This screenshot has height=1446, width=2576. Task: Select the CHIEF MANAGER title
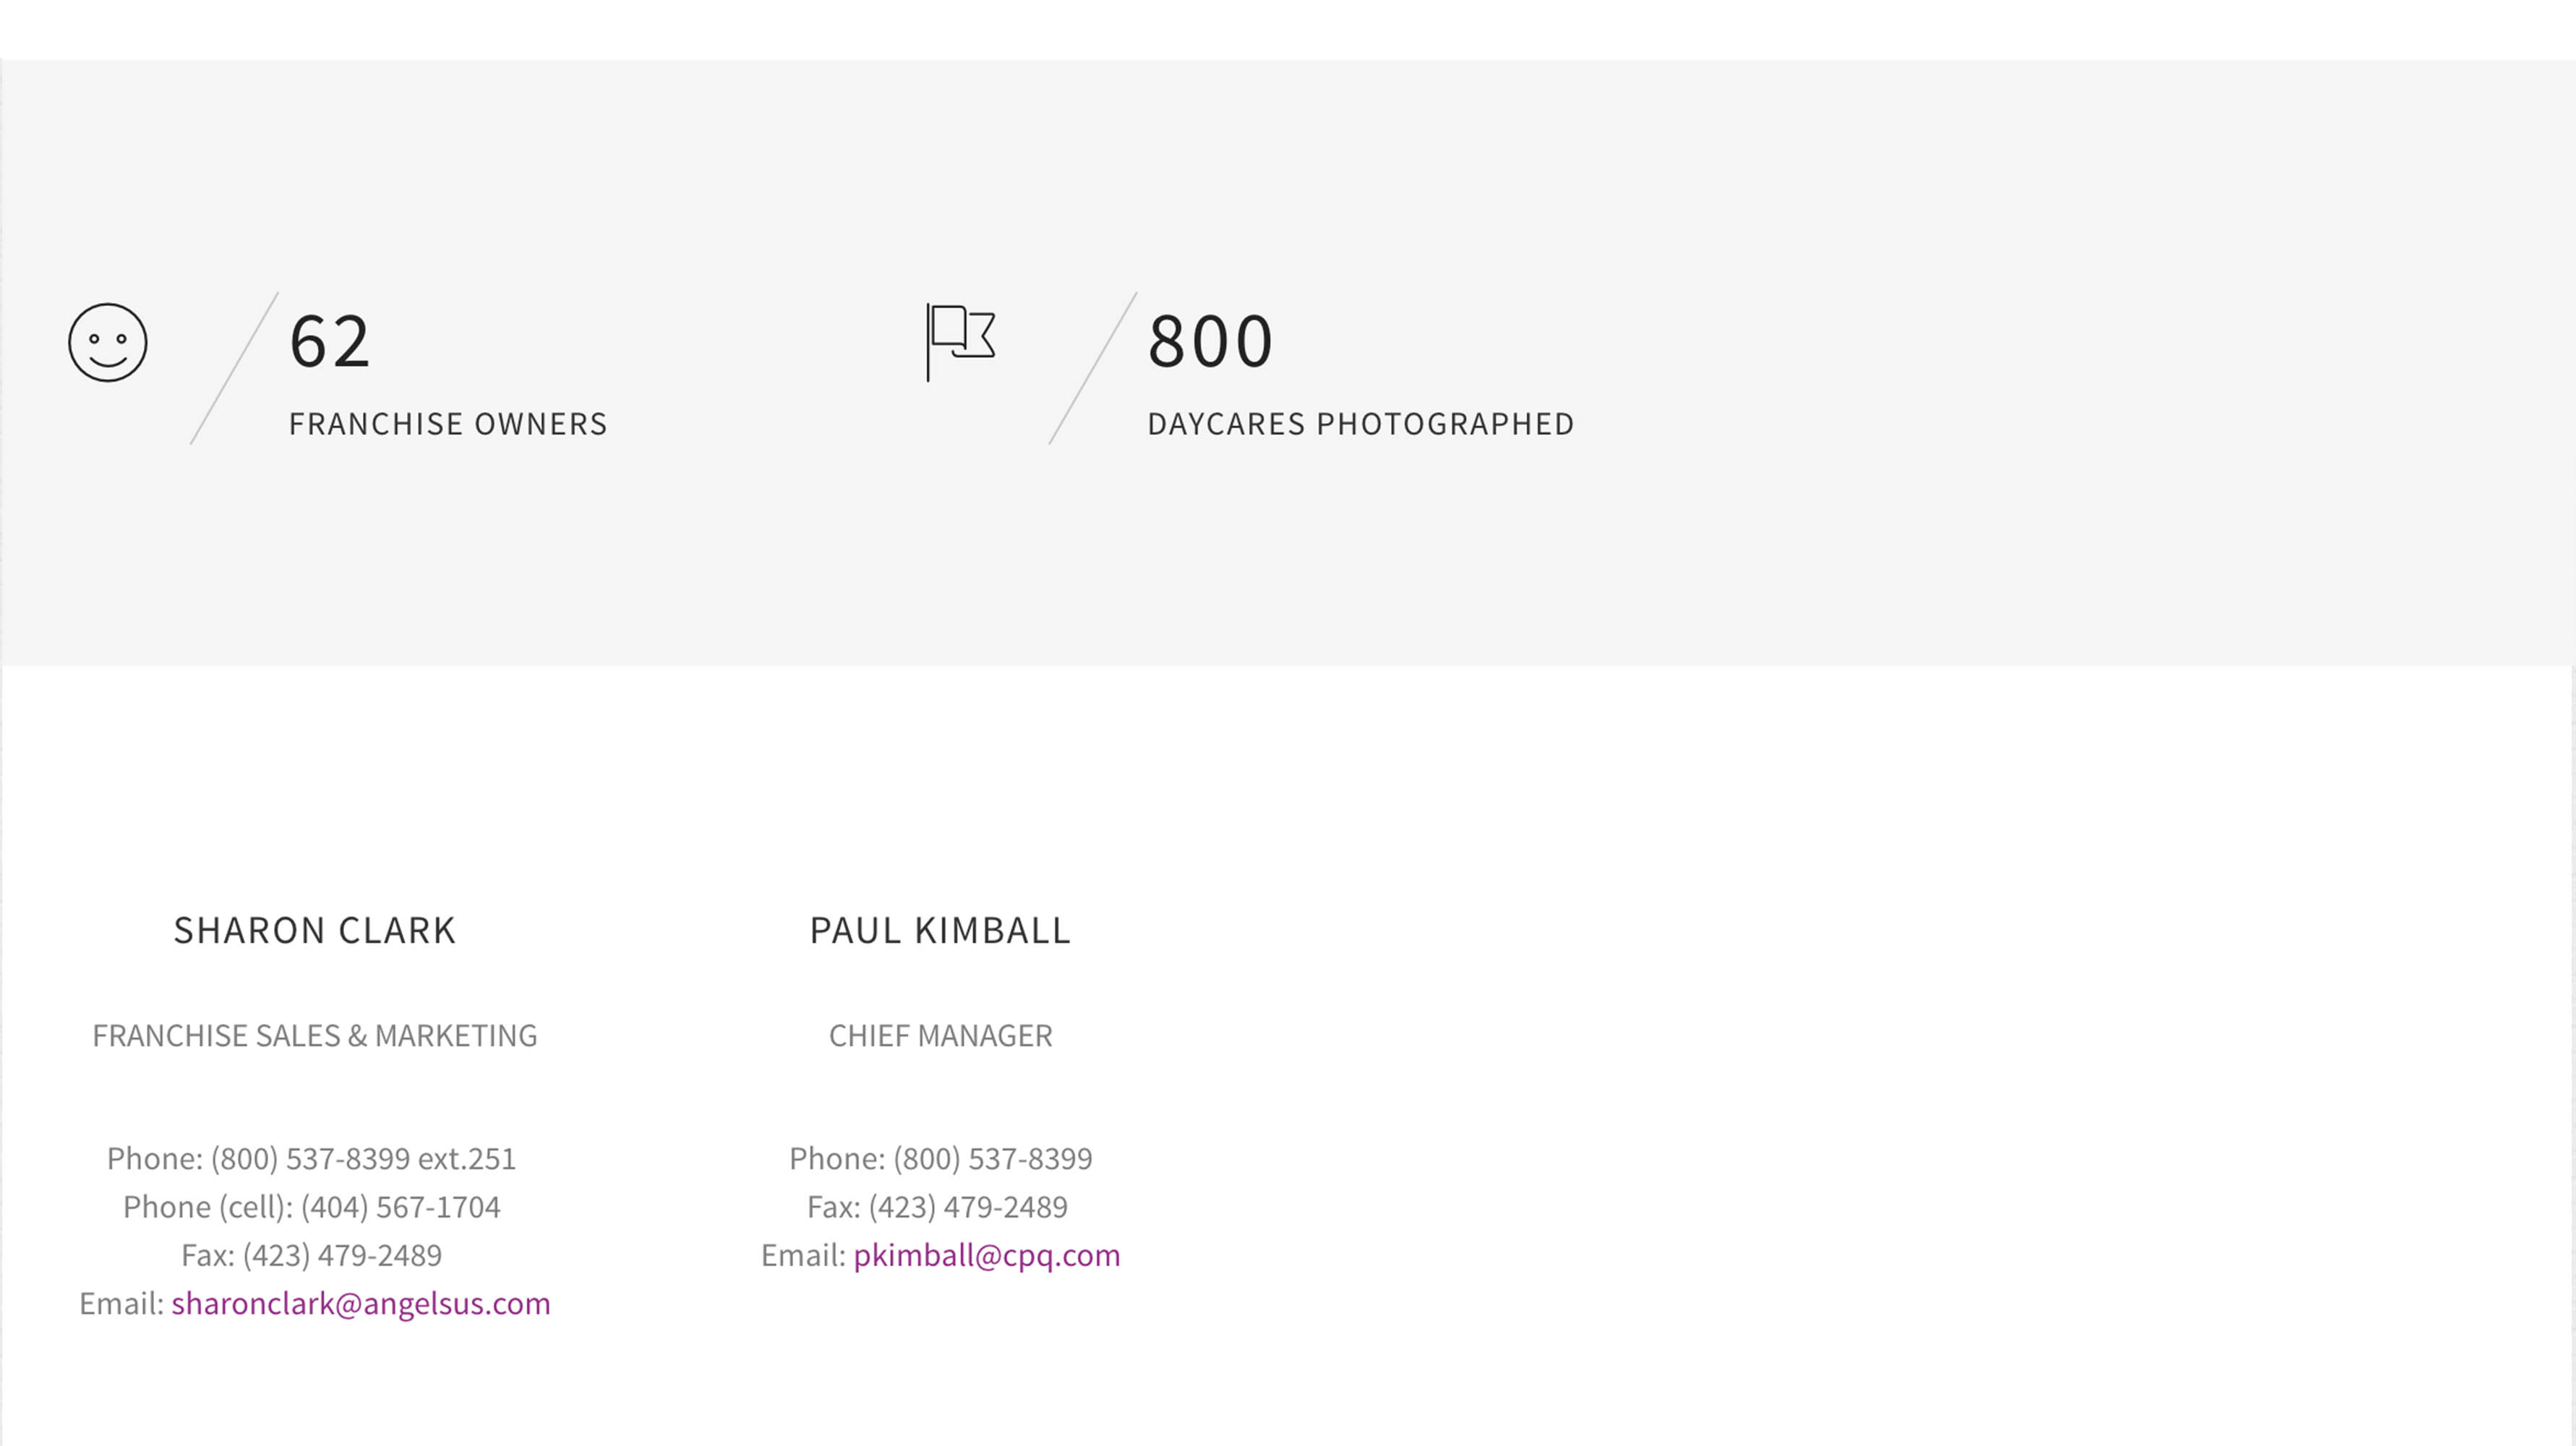(x=940, y=1036)
